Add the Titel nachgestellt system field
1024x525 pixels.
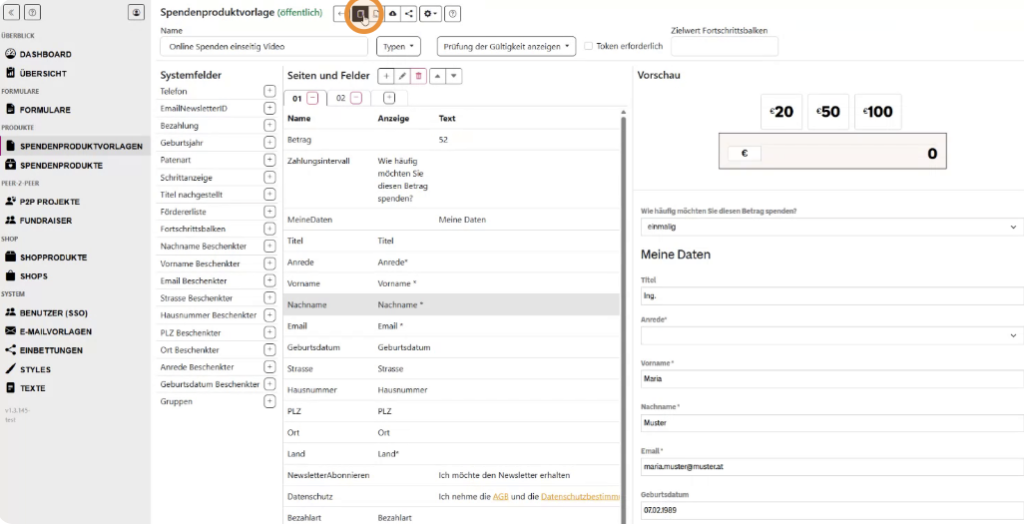(x=269, y=194)
